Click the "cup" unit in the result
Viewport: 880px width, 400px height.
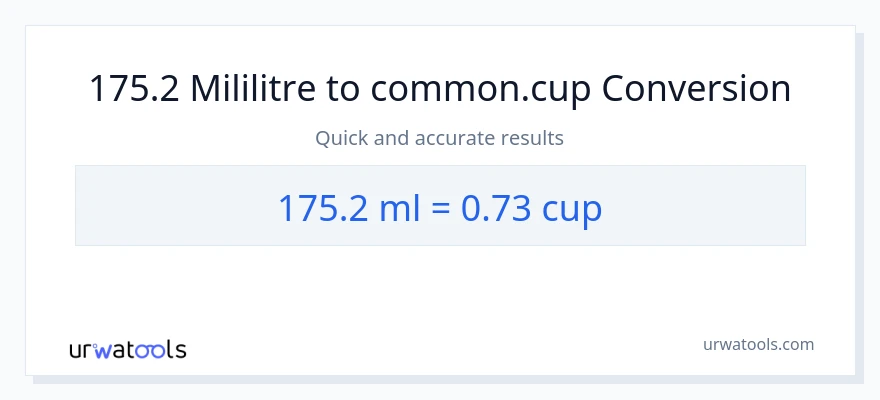(571, 209)
